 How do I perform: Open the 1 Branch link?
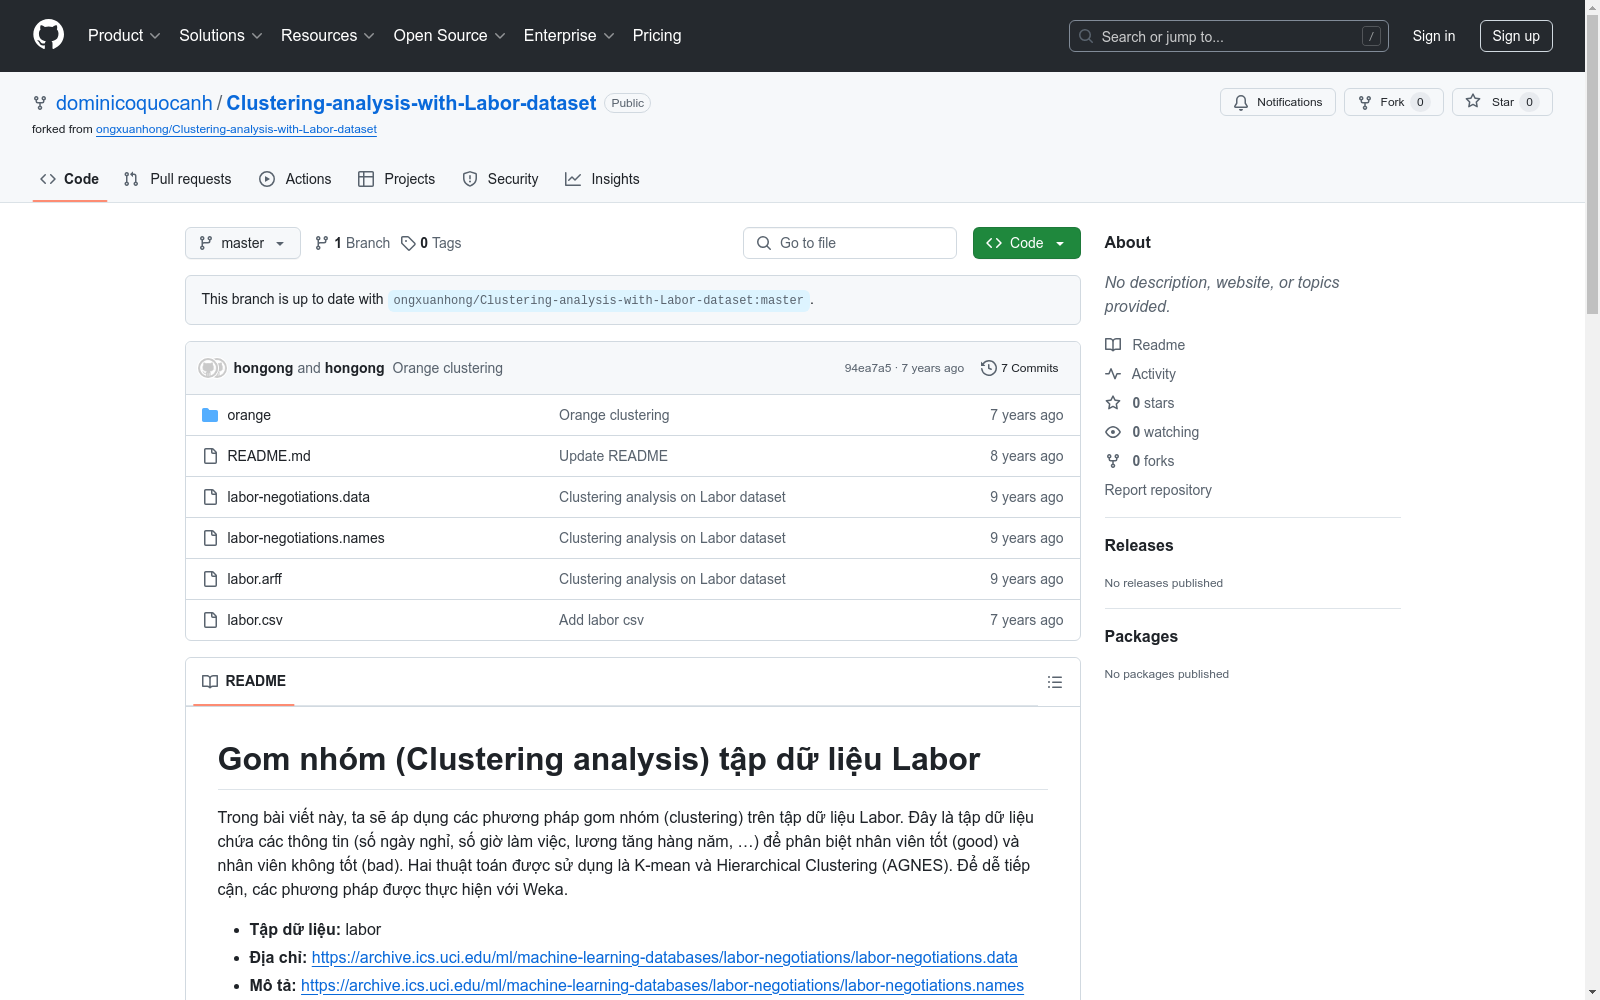[352, 243]
